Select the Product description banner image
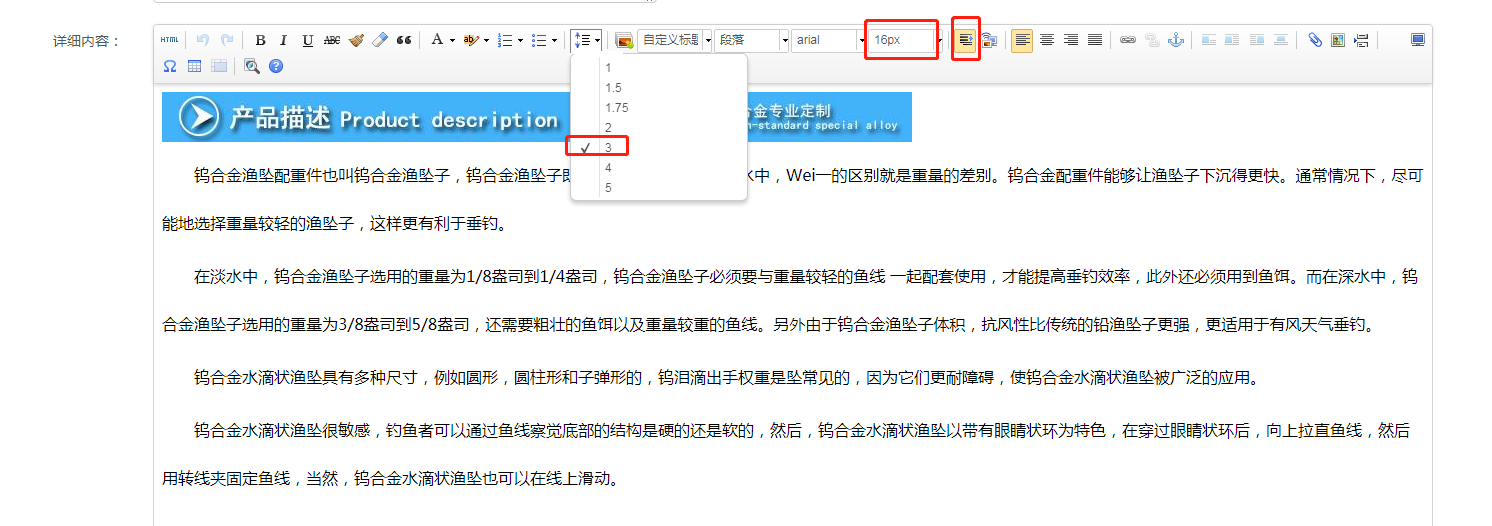 point(537,117)
